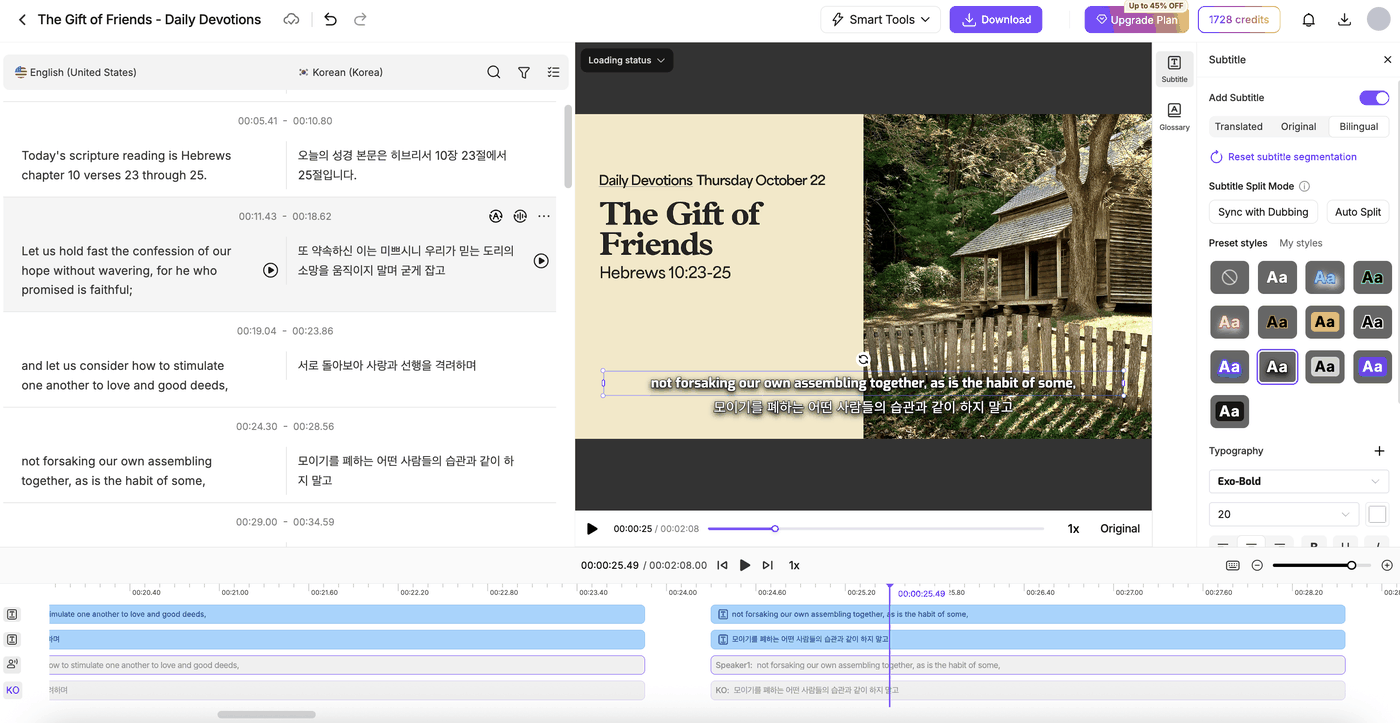
Task: Open the Glossary side panel icon
Action: [1174, 116]
